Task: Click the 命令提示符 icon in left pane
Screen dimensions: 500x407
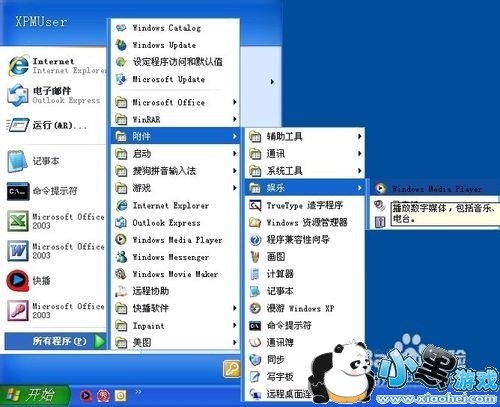Action: (18, 191)
